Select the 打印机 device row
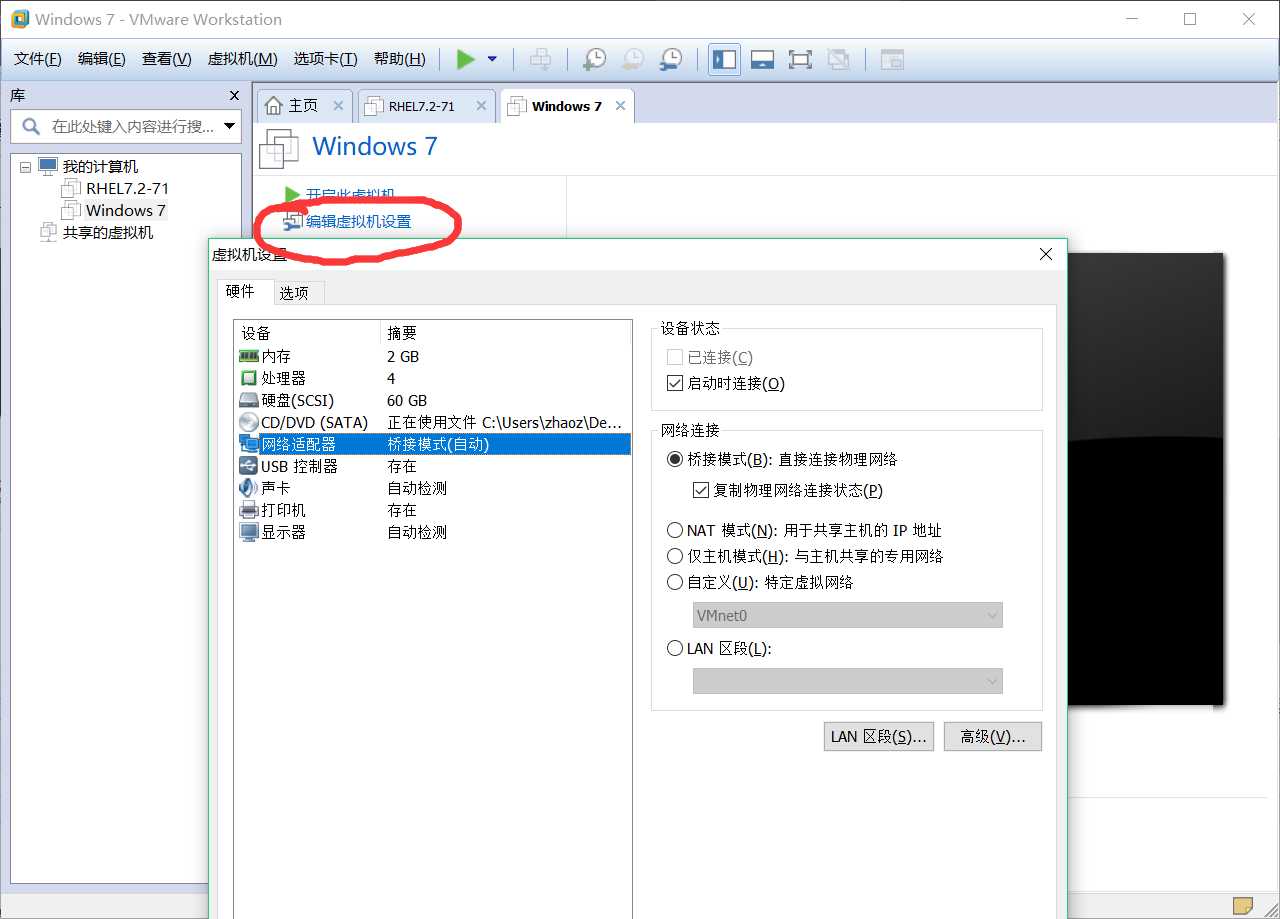 (432, 510)
